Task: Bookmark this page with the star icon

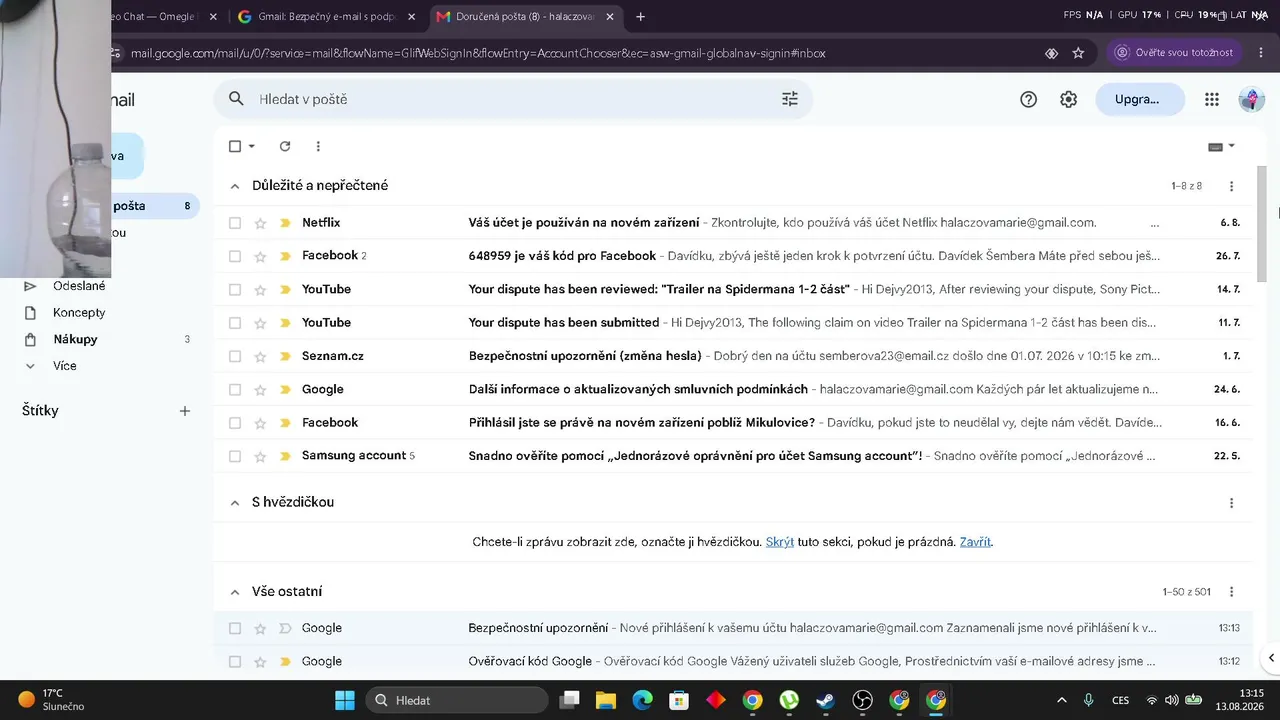Action: pyautogui.click(x=1078, y=53)
